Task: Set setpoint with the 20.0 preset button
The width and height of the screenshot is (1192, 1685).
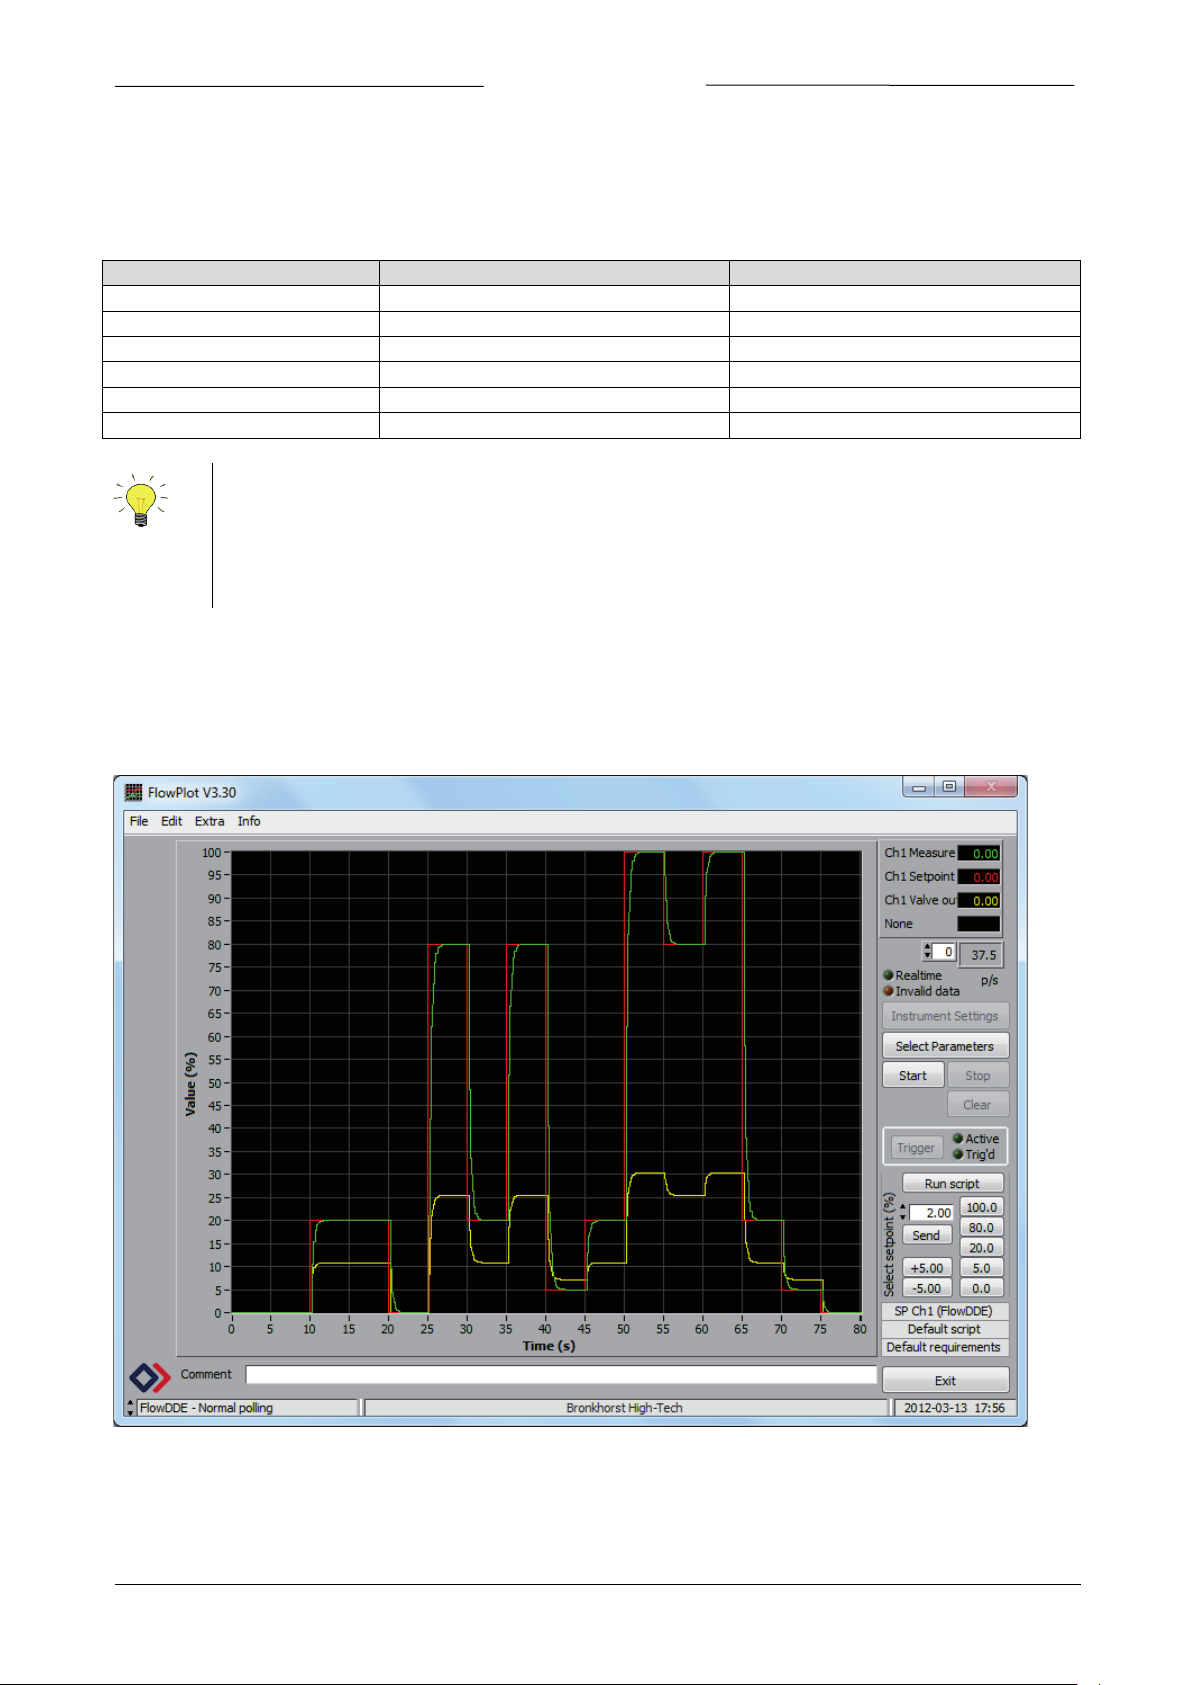Action: point(982,1248)
